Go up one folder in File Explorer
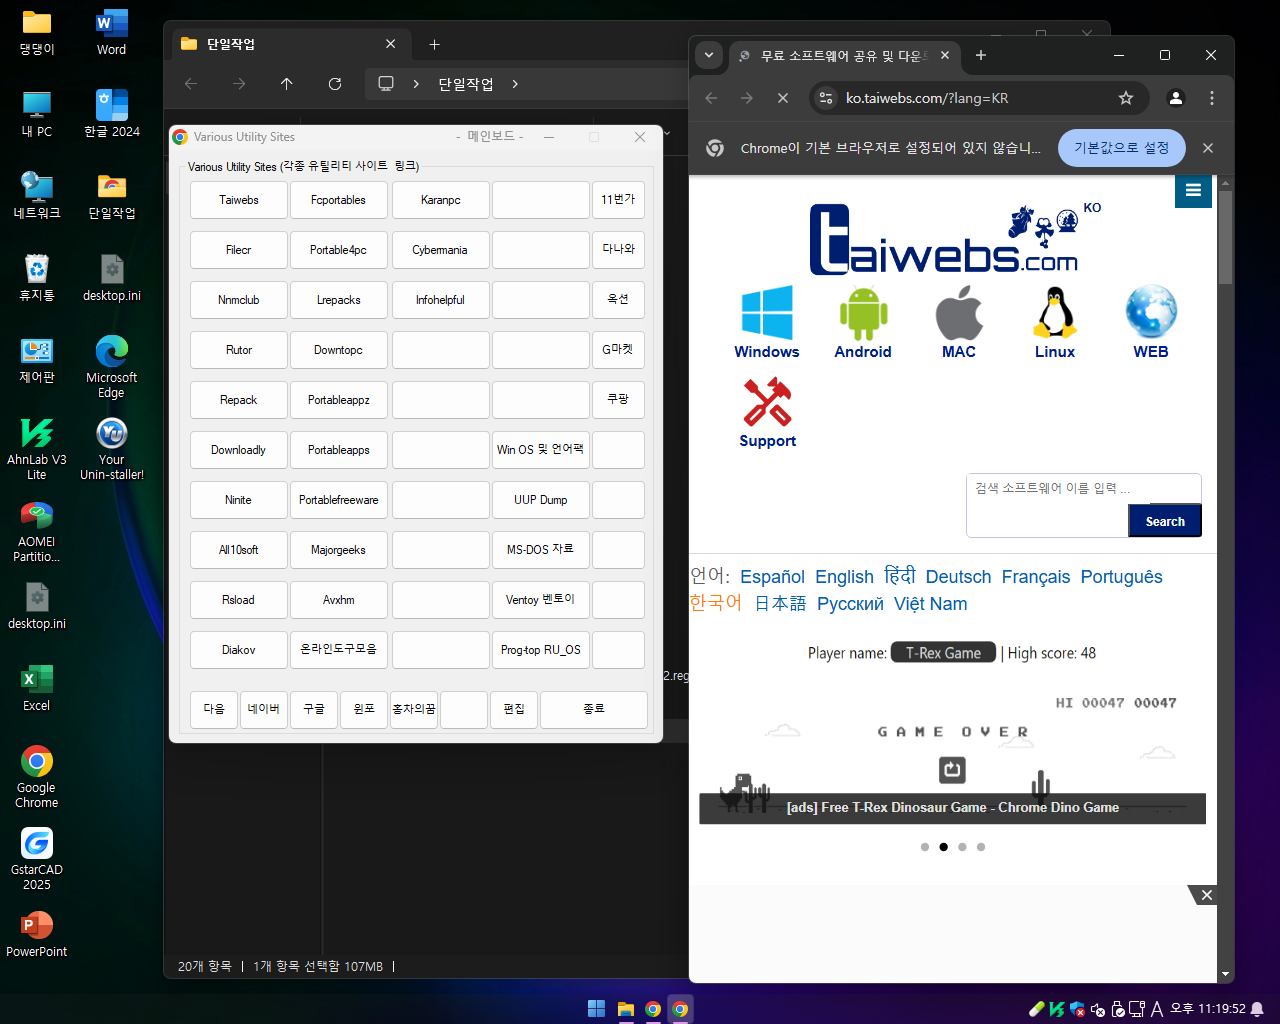This screenshot has height=1024, width=1280. point(287,84)
